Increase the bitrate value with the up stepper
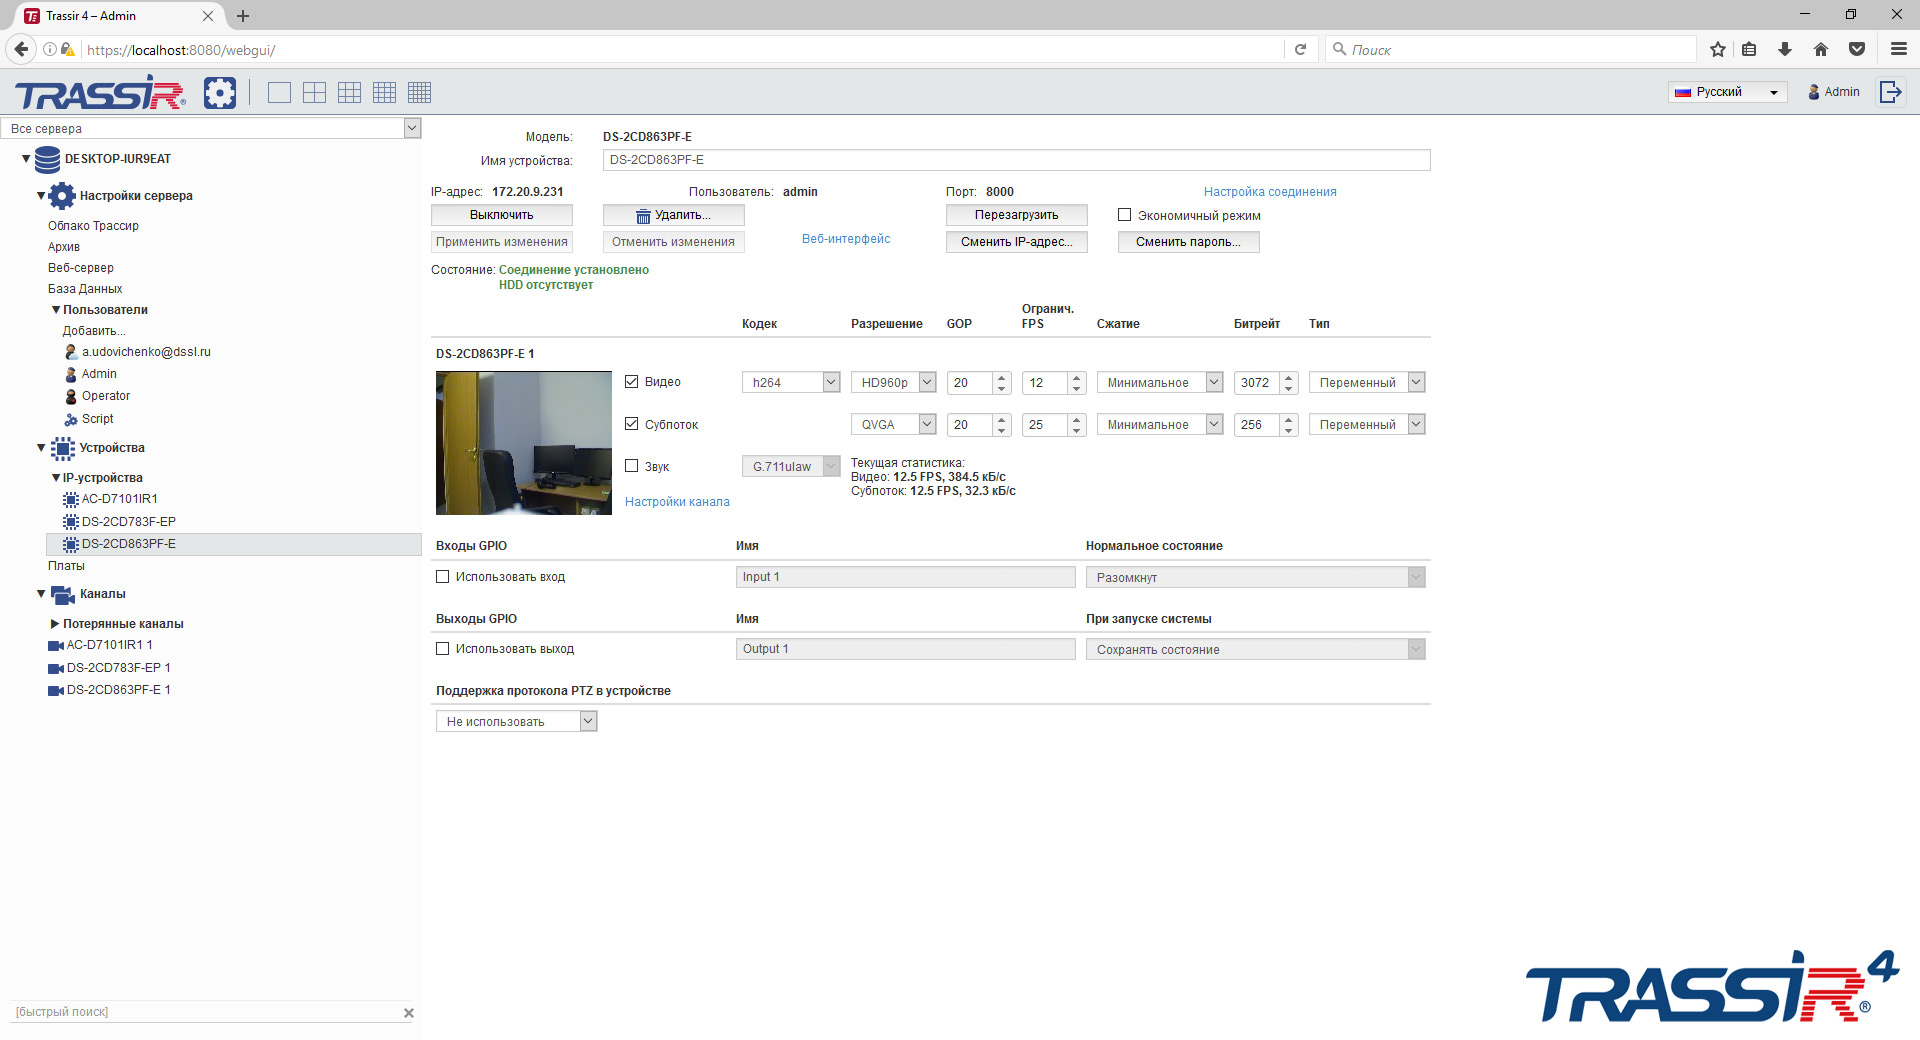The image size is (1920, 1040). (1289, 377)
